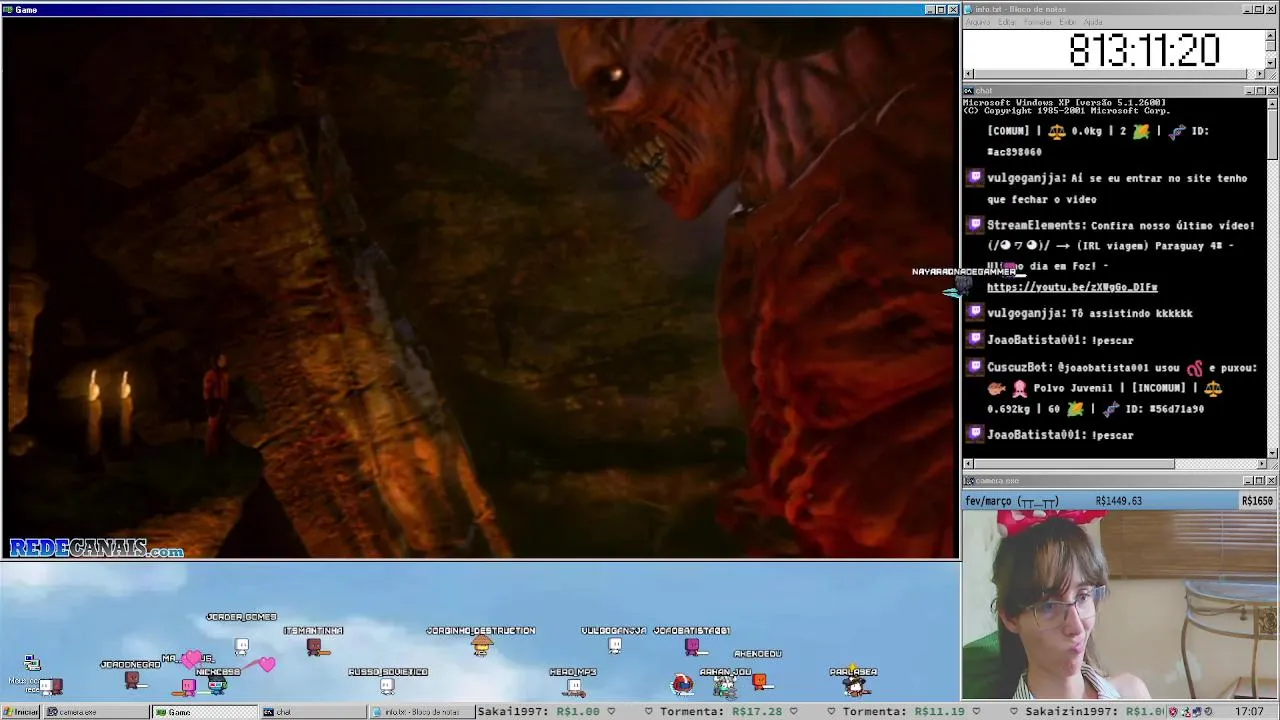Click the Notepad vertical scrollbar up arrow

[1271, 34]
